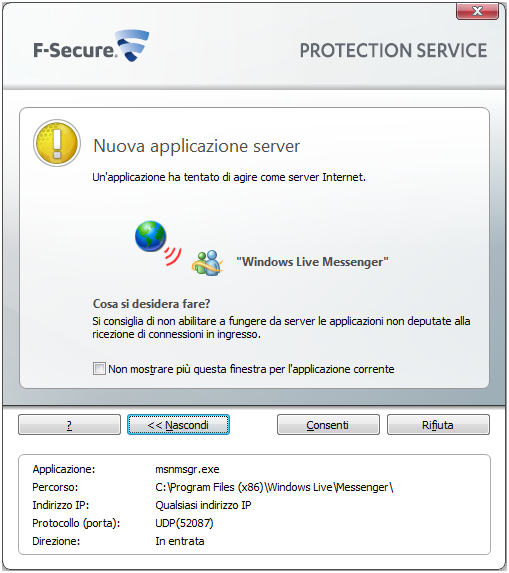Click the blue globe connection icon
The height and width of the screenshot is (573, 509).
(x=151, y=236)
